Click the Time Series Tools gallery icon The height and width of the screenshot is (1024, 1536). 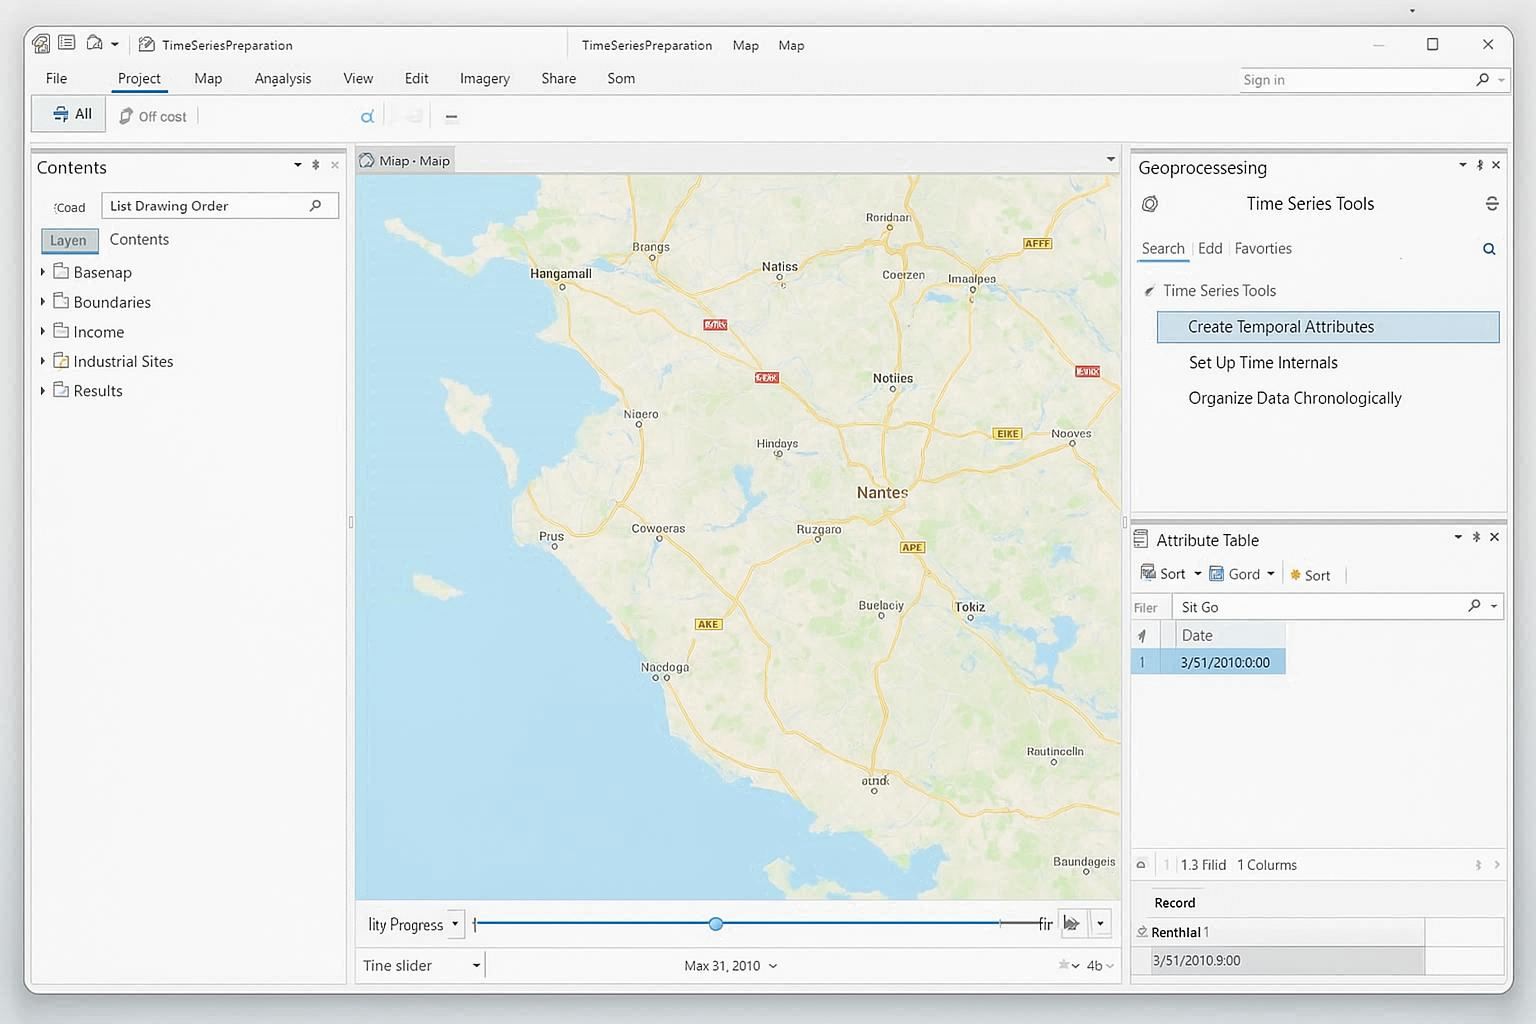1150,203
